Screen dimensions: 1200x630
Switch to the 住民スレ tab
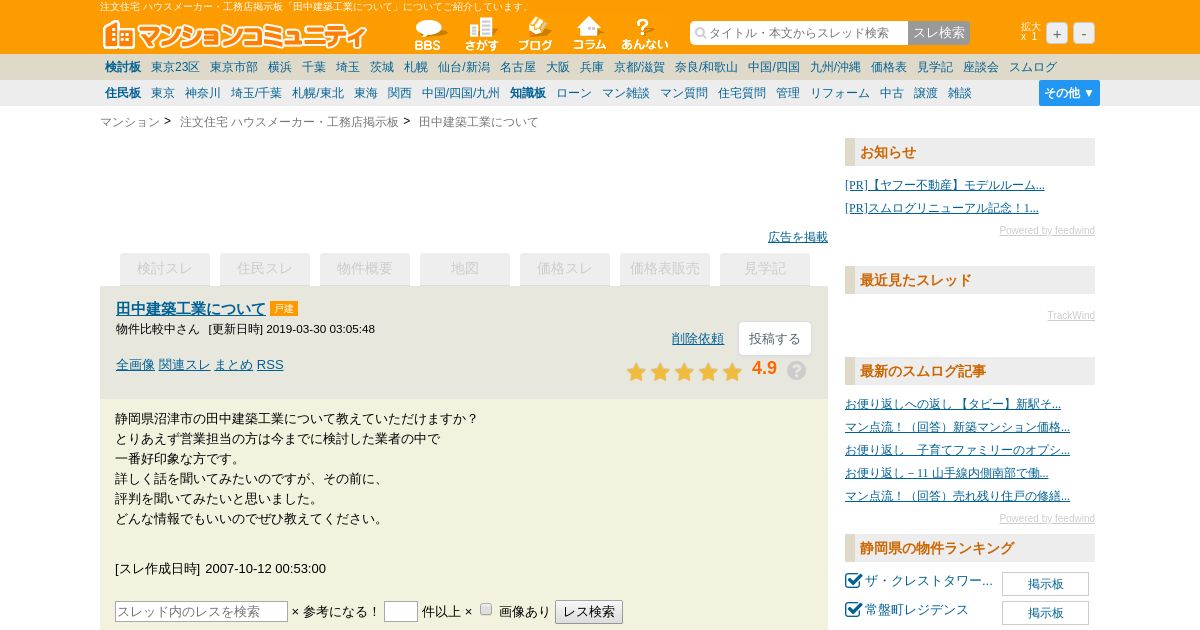[265, 269]
